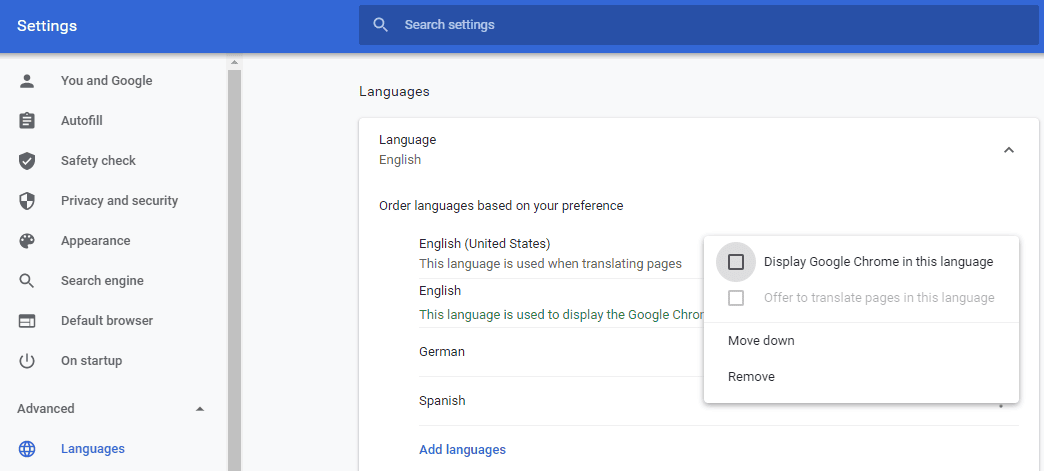
Task: Choose Move down from the context menu
Action: (x=761, y=340)
